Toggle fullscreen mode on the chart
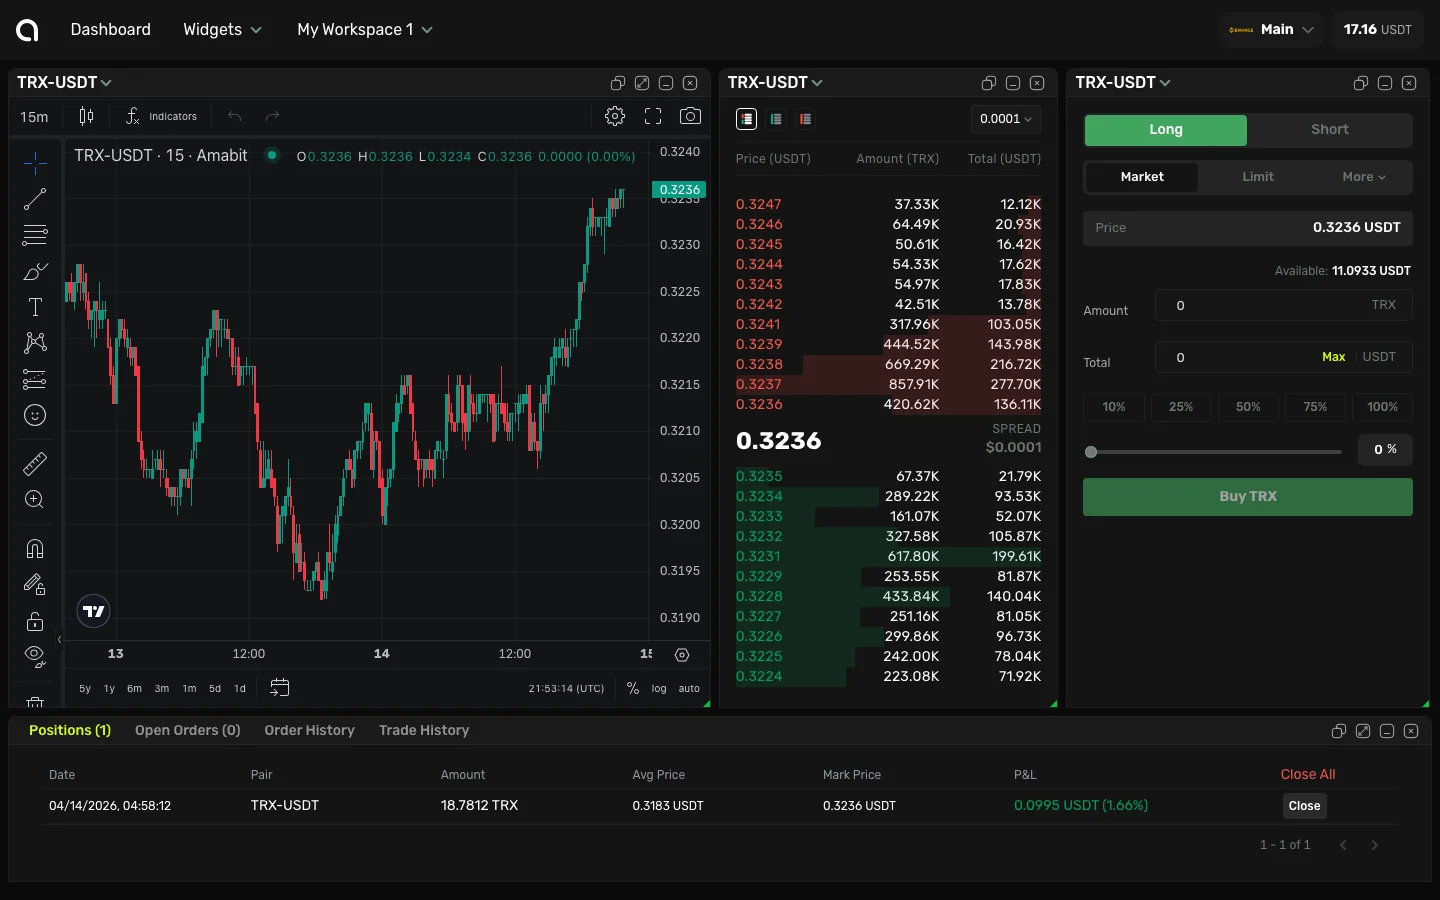Image resolution: width=1440 pixels, height=900 pixels. [x=652, y=116]
